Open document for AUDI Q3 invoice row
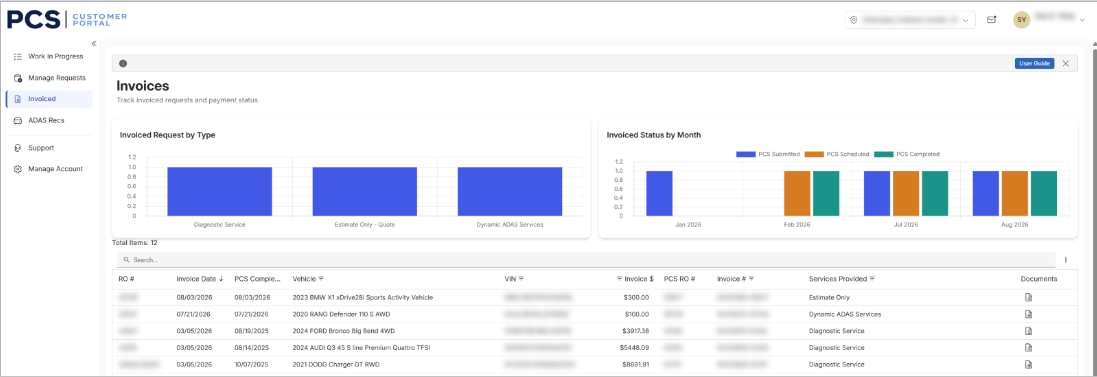1097x377 pixels. (x=1028, y=348)
